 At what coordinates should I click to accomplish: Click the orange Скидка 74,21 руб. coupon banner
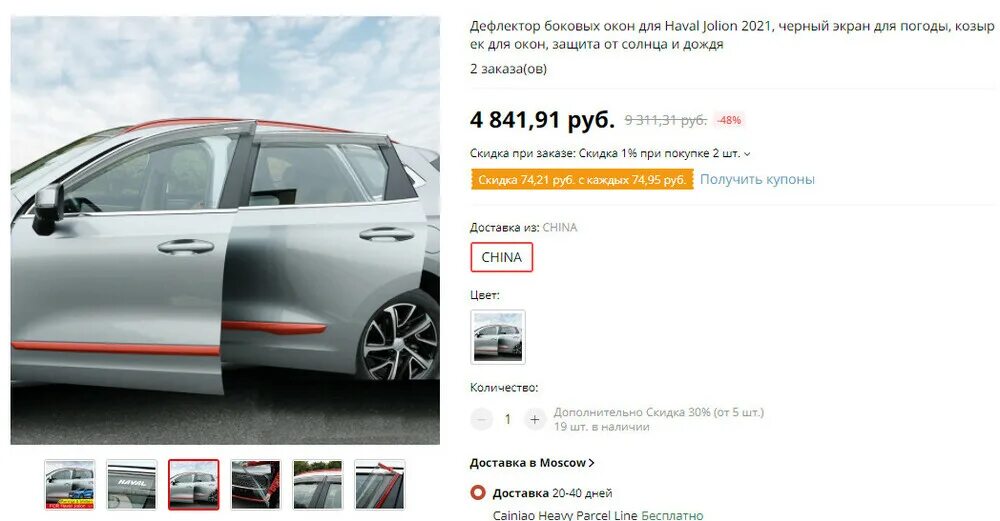(582, 180)
